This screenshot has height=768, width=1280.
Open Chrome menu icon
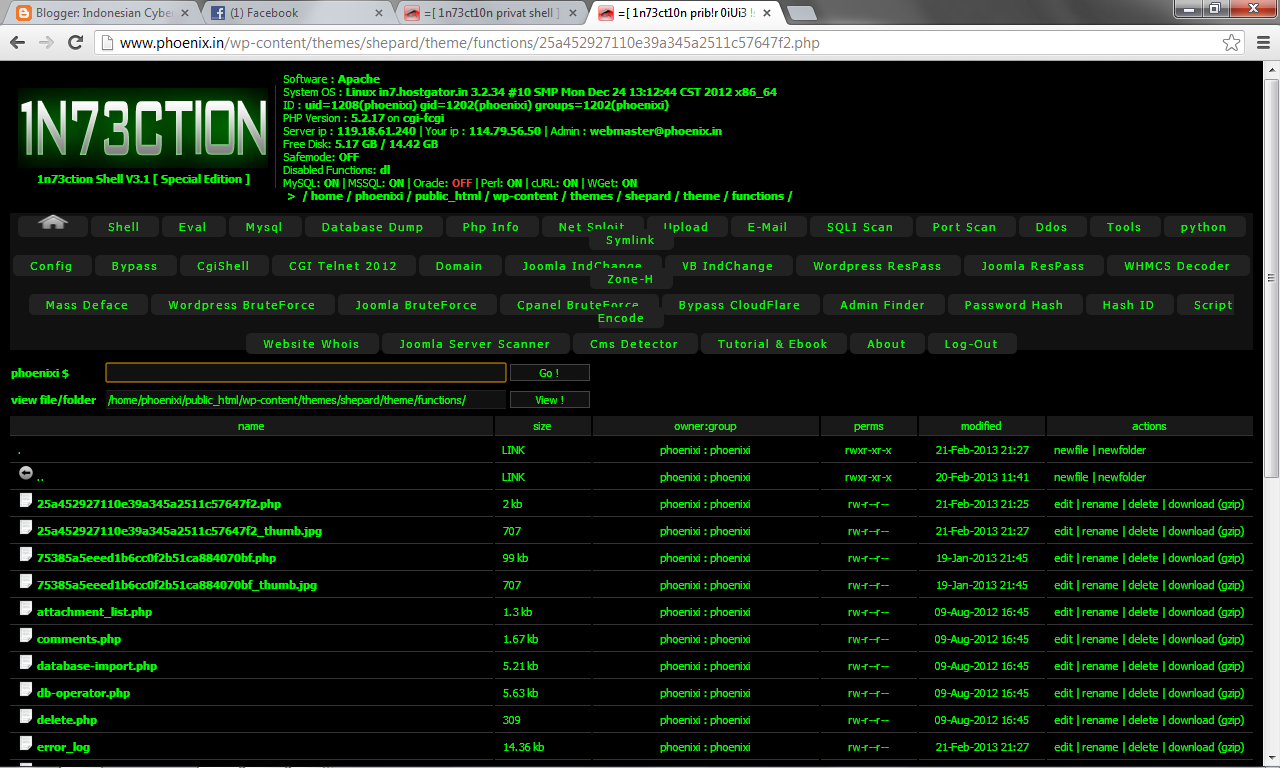(x=1261, y=43)
